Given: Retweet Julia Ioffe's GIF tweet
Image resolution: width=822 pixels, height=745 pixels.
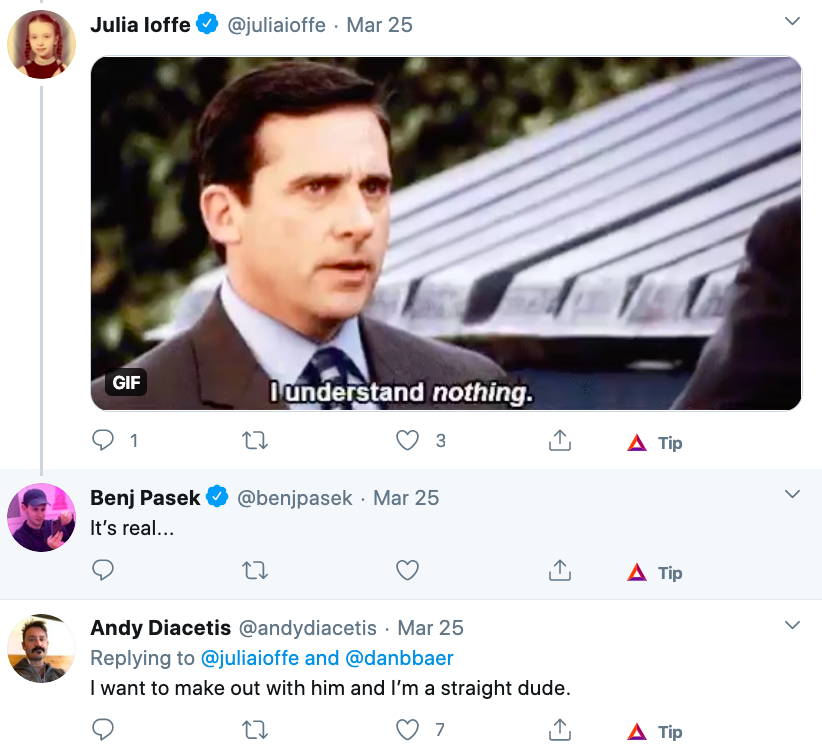Looking at the screenshot, I should [255, 440].
